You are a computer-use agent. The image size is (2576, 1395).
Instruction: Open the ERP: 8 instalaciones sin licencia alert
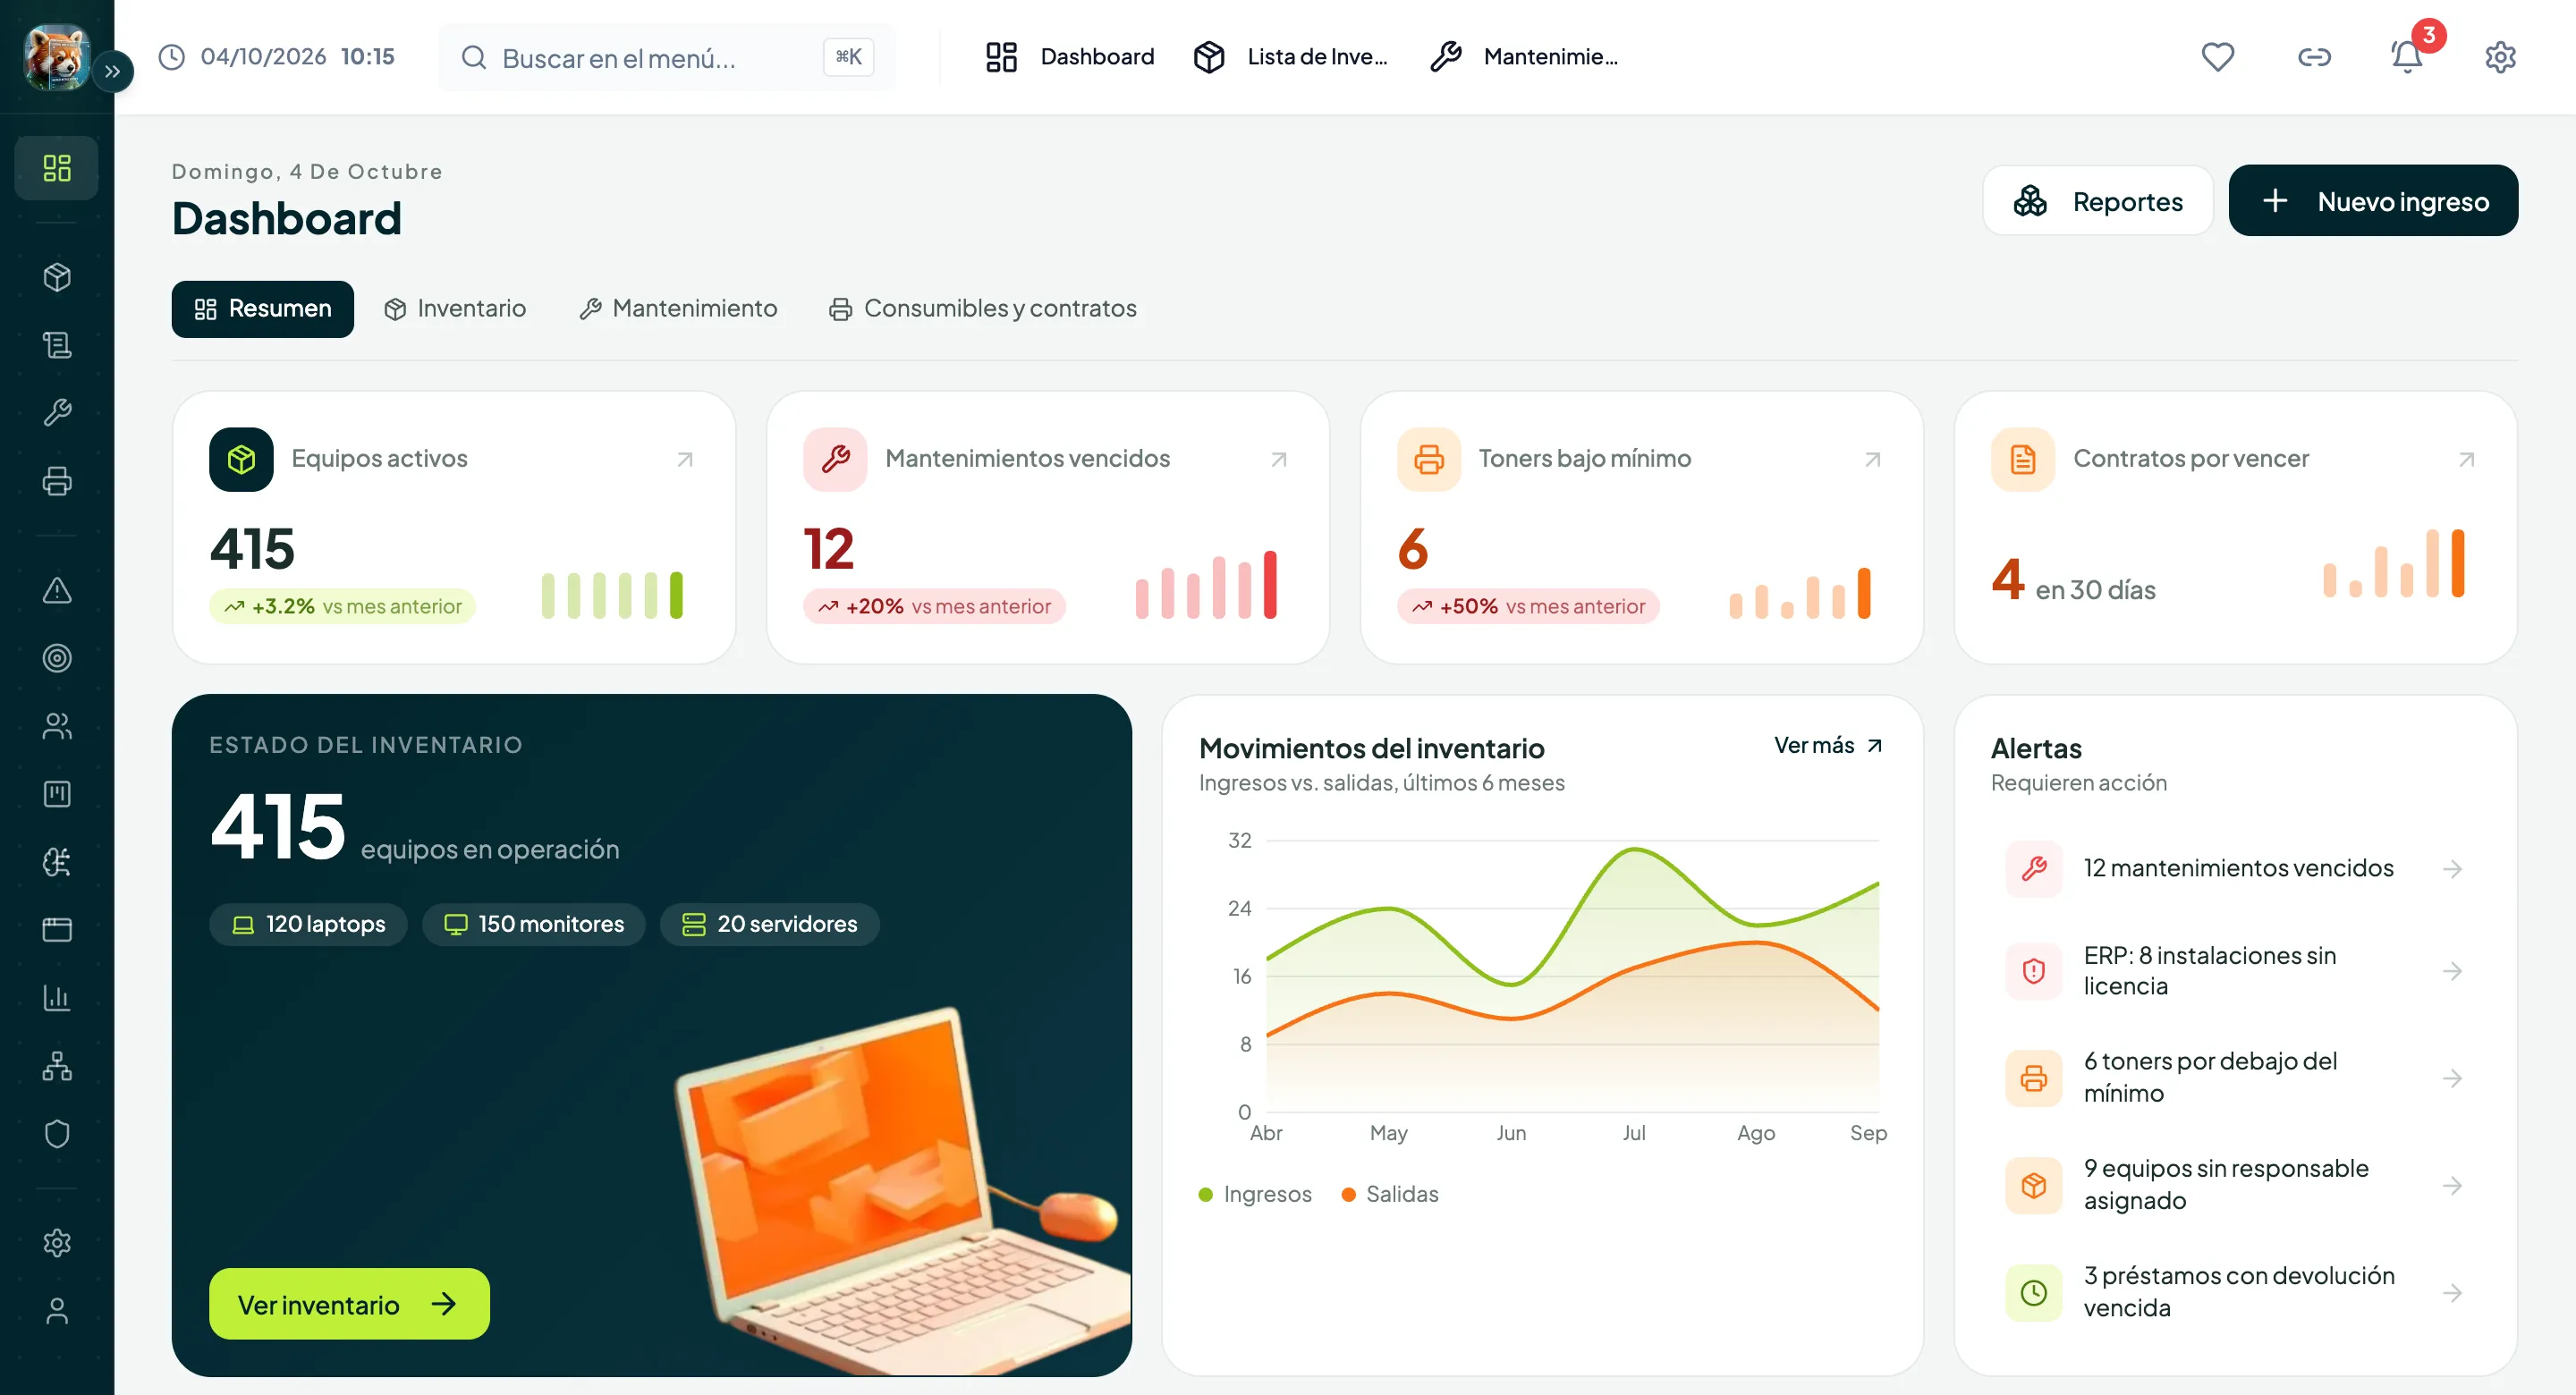(2235, 972)
